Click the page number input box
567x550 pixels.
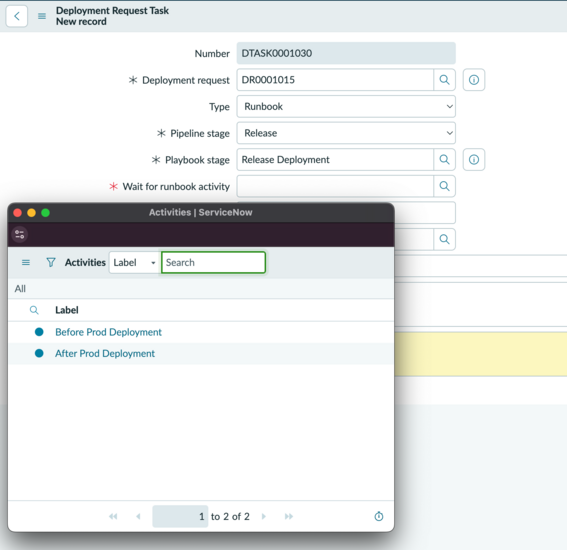point(180,516)
